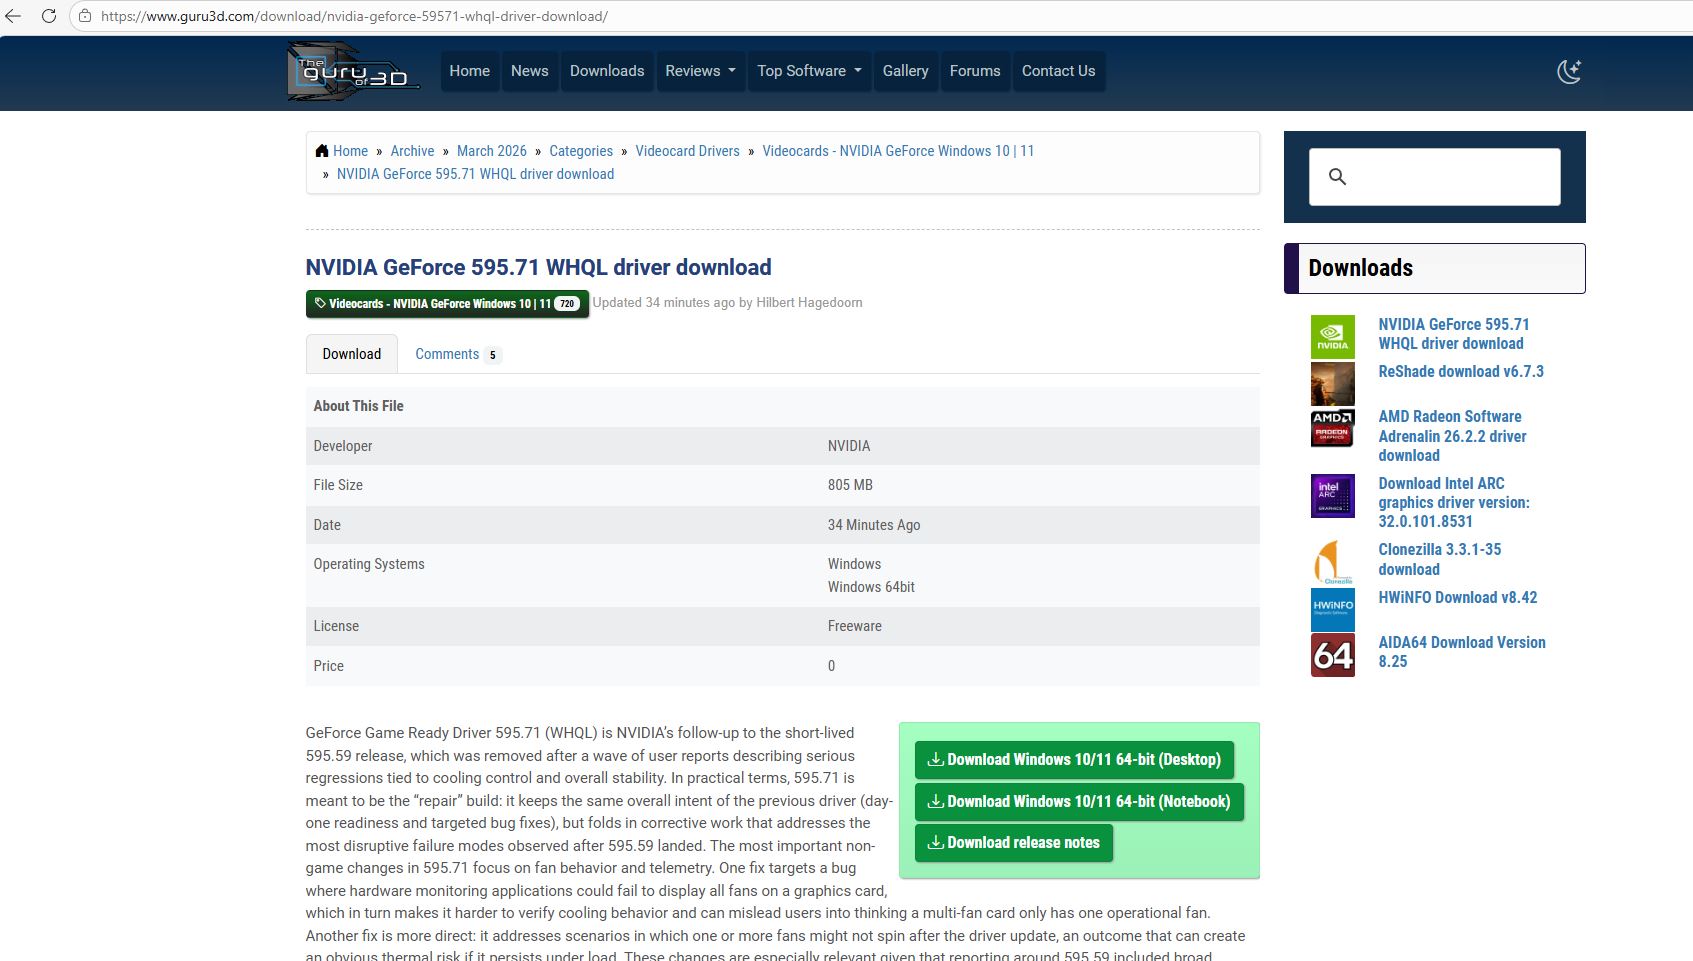Screen dimensions: 1693x961
Task: Open the NVIDIA logo thumbnail in Downloads
Action: 1333,337
